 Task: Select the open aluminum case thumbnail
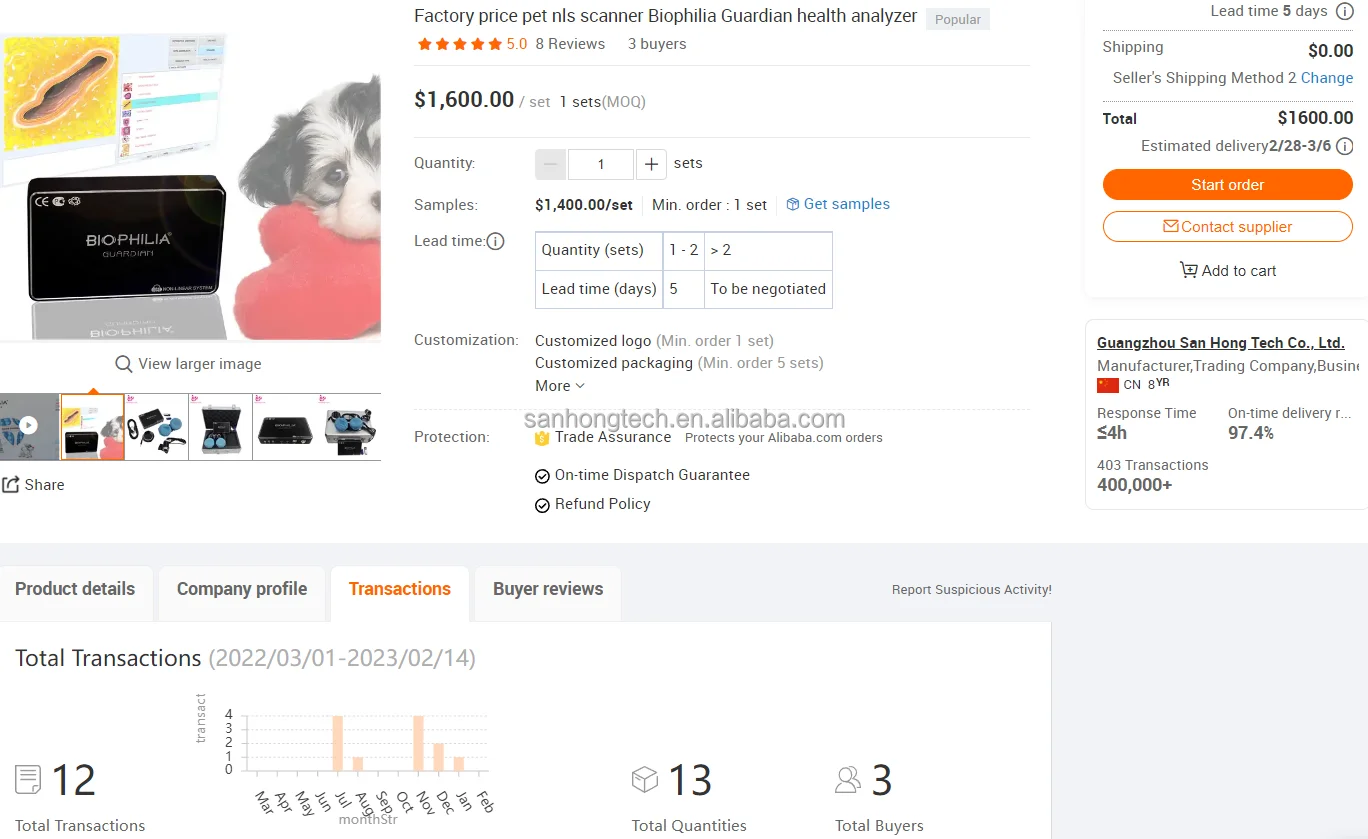(220, 426)
